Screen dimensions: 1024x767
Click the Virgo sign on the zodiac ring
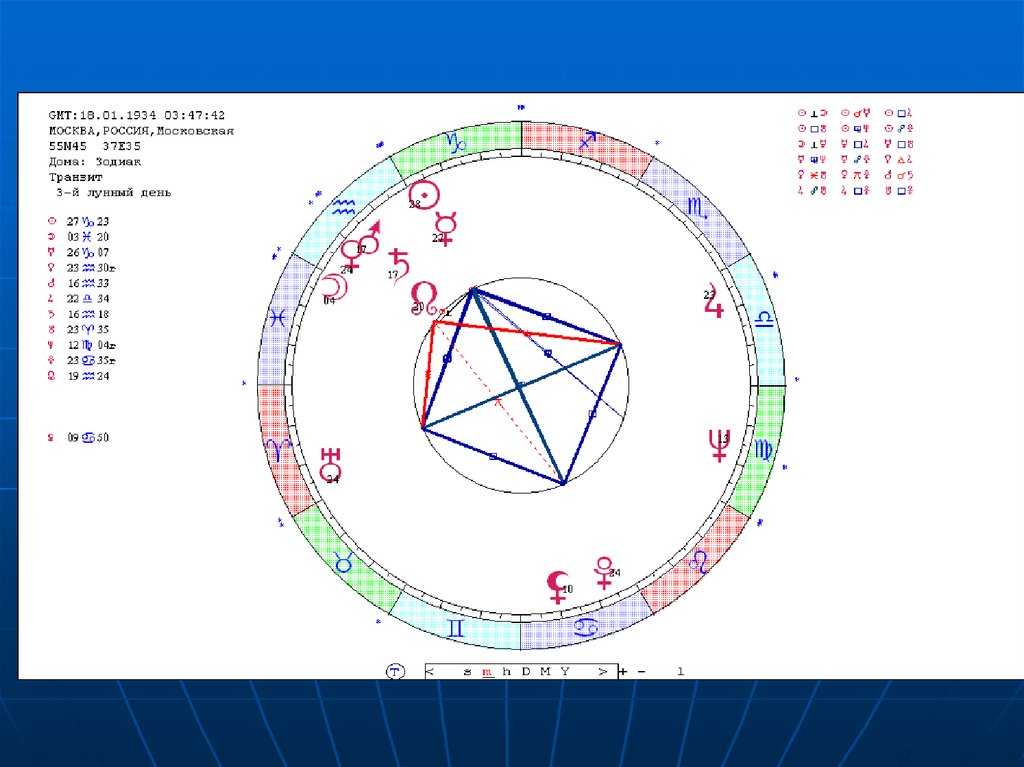(763, 449)
